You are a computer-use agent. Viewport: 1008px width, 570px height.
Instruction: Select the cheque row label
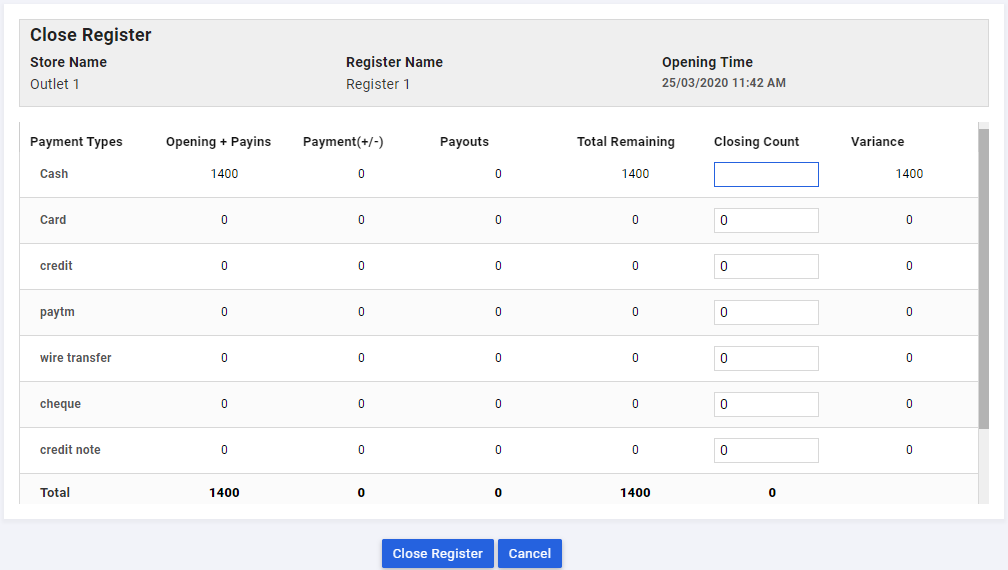(60, 404)
